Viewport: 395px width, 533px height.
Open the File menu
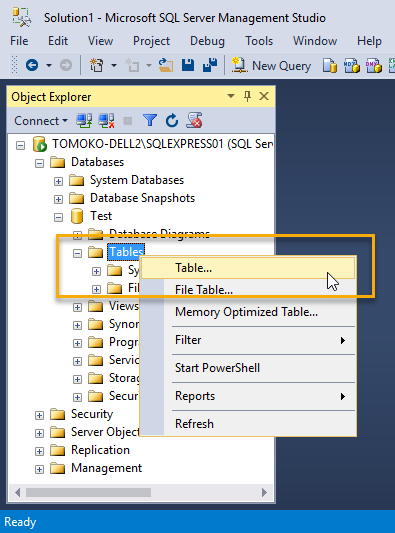click(19, 41)
